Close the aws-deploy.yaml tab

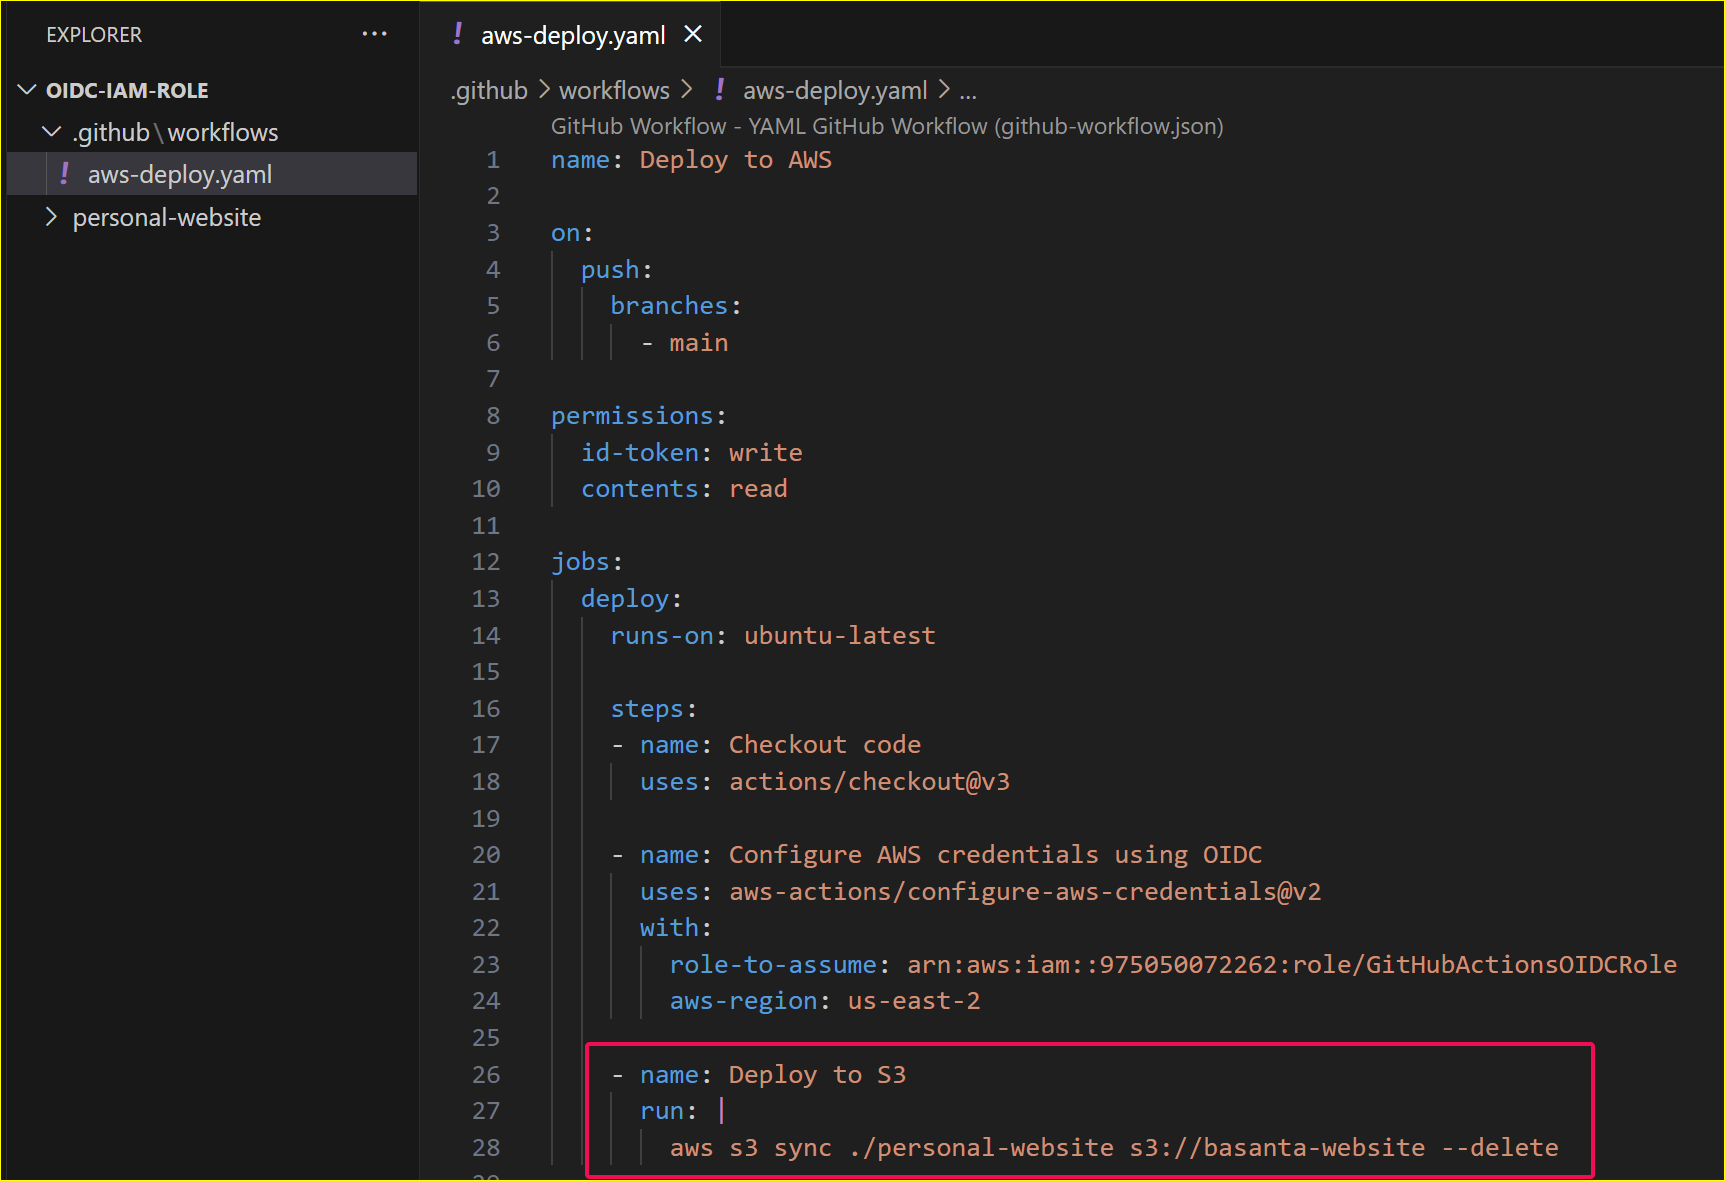tap(694, 33)
